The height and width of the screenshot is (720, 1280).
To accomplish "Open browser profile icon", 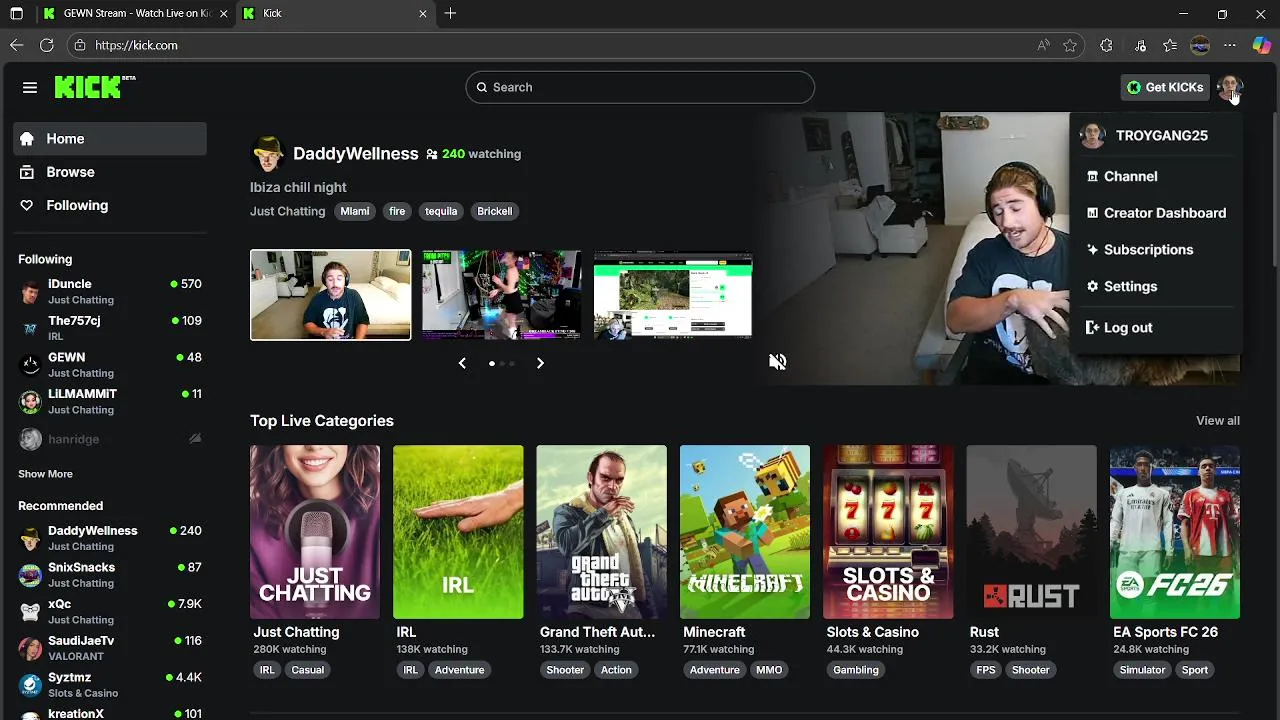I will 1200,45.
